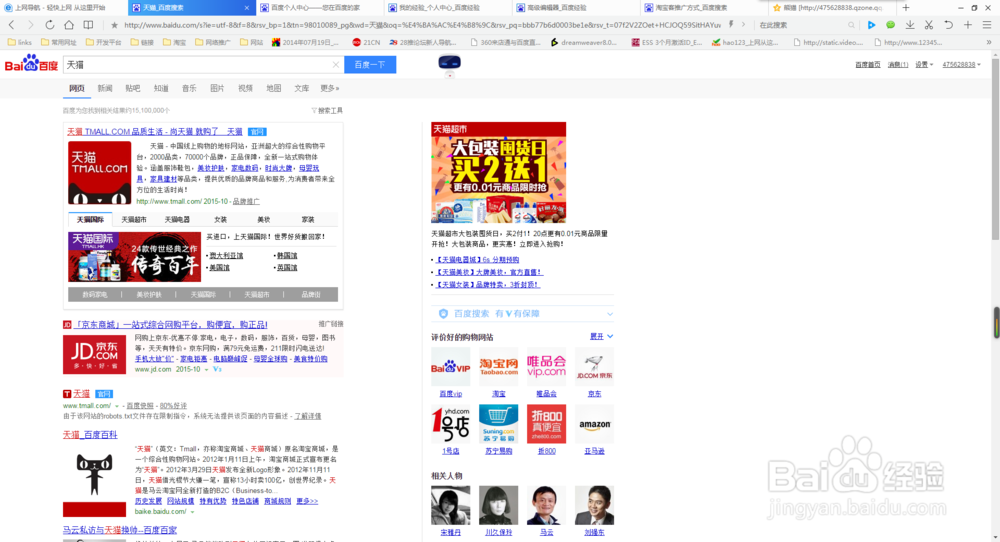Open the 【天猫电器城】6s 分期预购 link
The image size is (1000, 542).
[477, 260]
